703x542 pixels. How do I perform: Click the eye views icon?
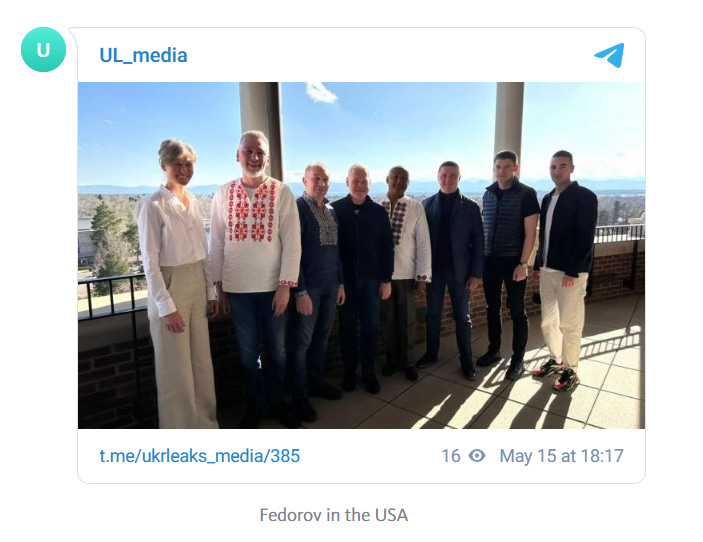tap(477, 456)
